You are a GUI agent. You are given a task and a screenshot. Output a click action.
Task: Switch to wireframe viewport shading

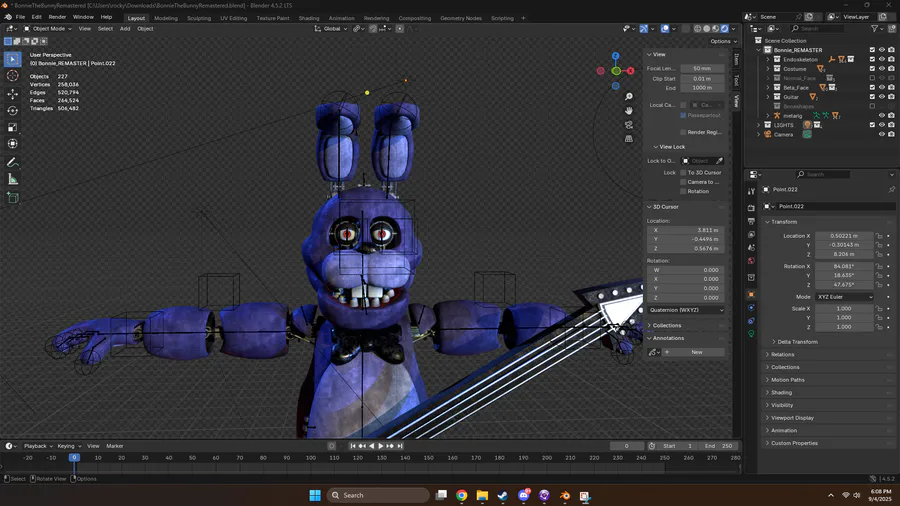point(697,29)
